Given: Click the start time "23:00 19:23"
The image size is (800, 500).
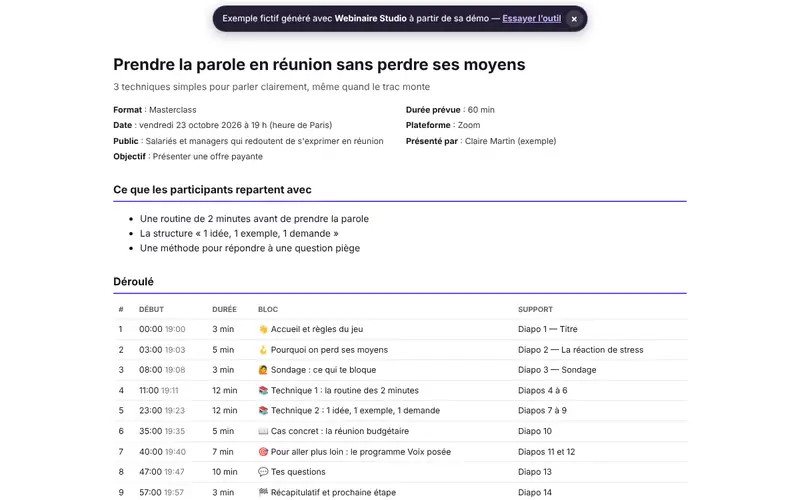Looking at the screenshot, I should (x=162, y=411).
